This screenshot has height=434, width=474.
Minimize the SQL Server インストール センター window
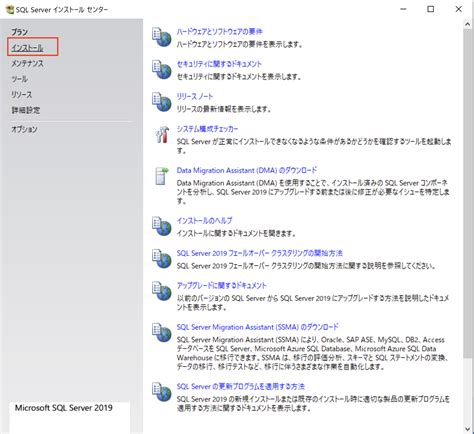click(x=403, y=9)
